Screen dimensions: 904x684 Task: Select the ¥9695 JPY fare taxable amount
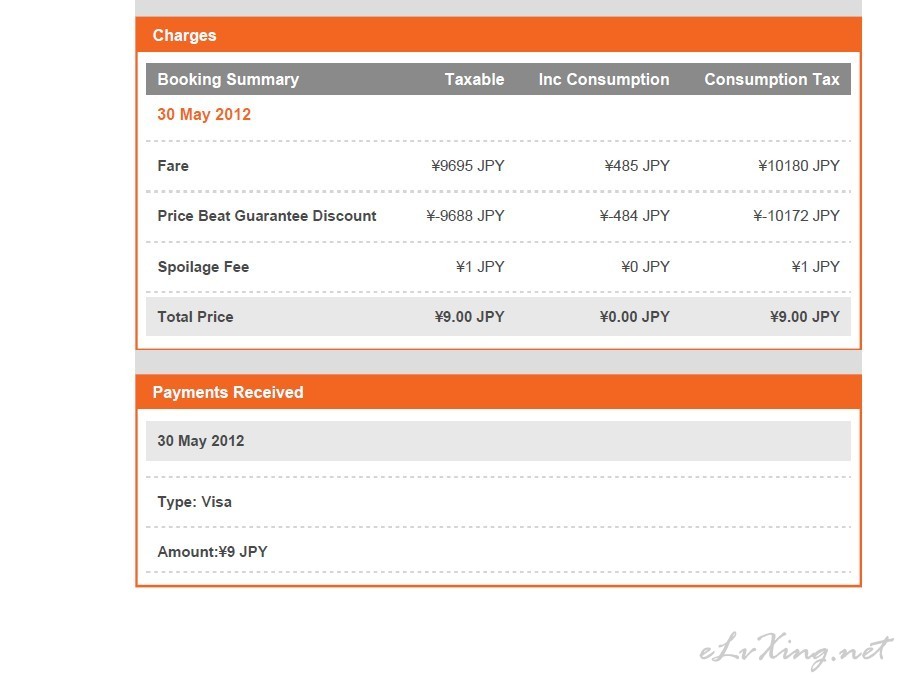468,166
